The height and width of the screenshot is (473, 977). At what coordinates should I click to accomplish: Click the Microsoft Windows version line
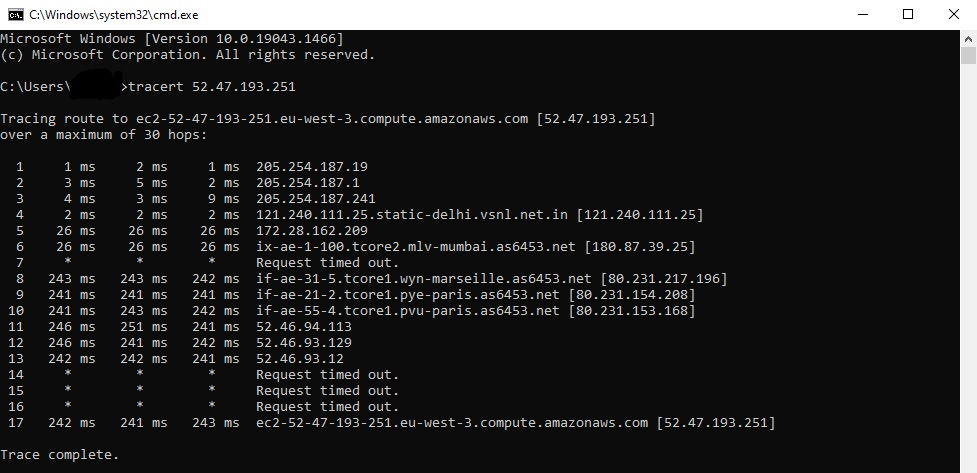pyautogui.click(x=172, y=39)
